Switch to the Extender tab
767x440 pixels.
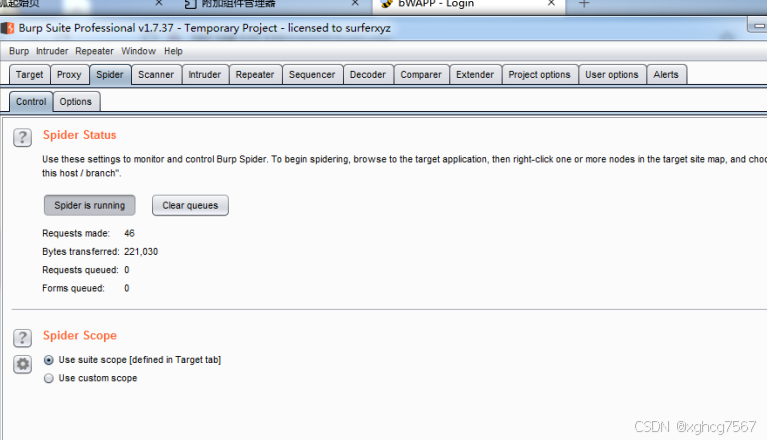[x=475, y=75]
